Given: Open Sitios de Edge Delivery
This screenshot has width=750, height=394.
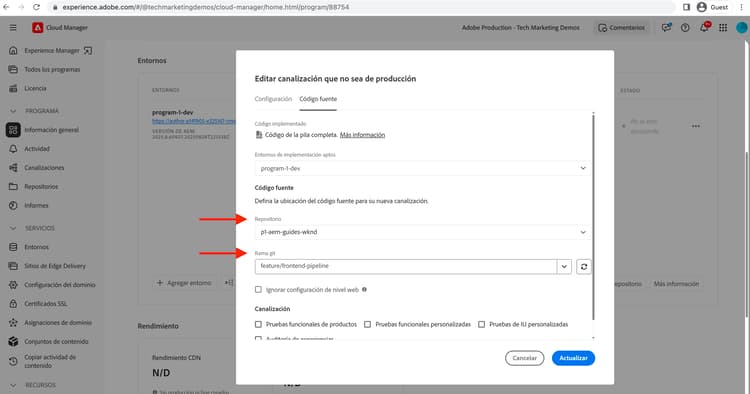Looking at the screenshot, I should [55, 266].
